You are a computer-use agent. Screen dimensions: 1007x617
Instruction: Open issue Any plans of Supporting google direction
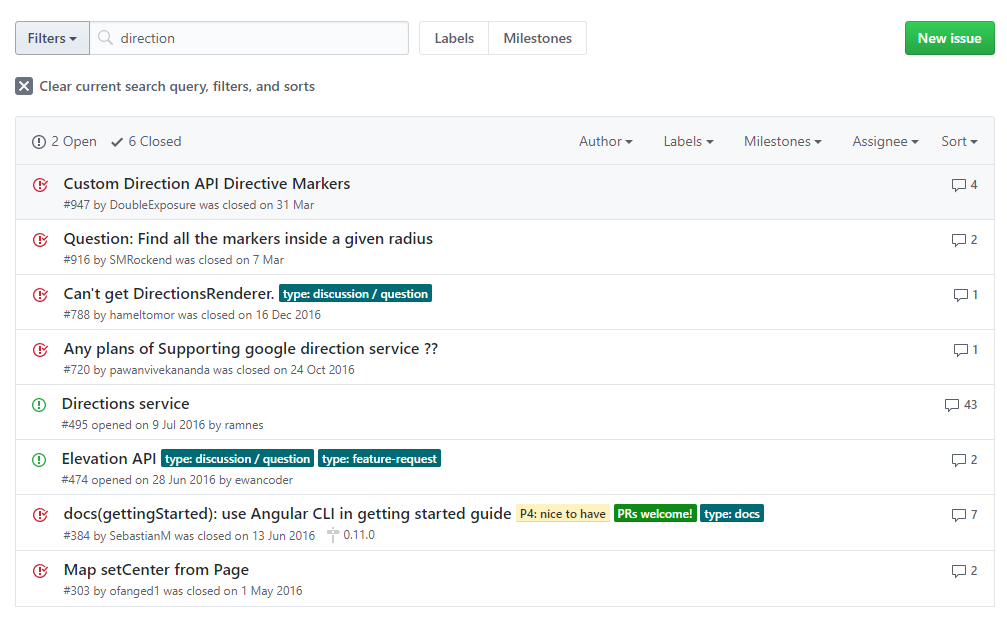pos(250,349)
